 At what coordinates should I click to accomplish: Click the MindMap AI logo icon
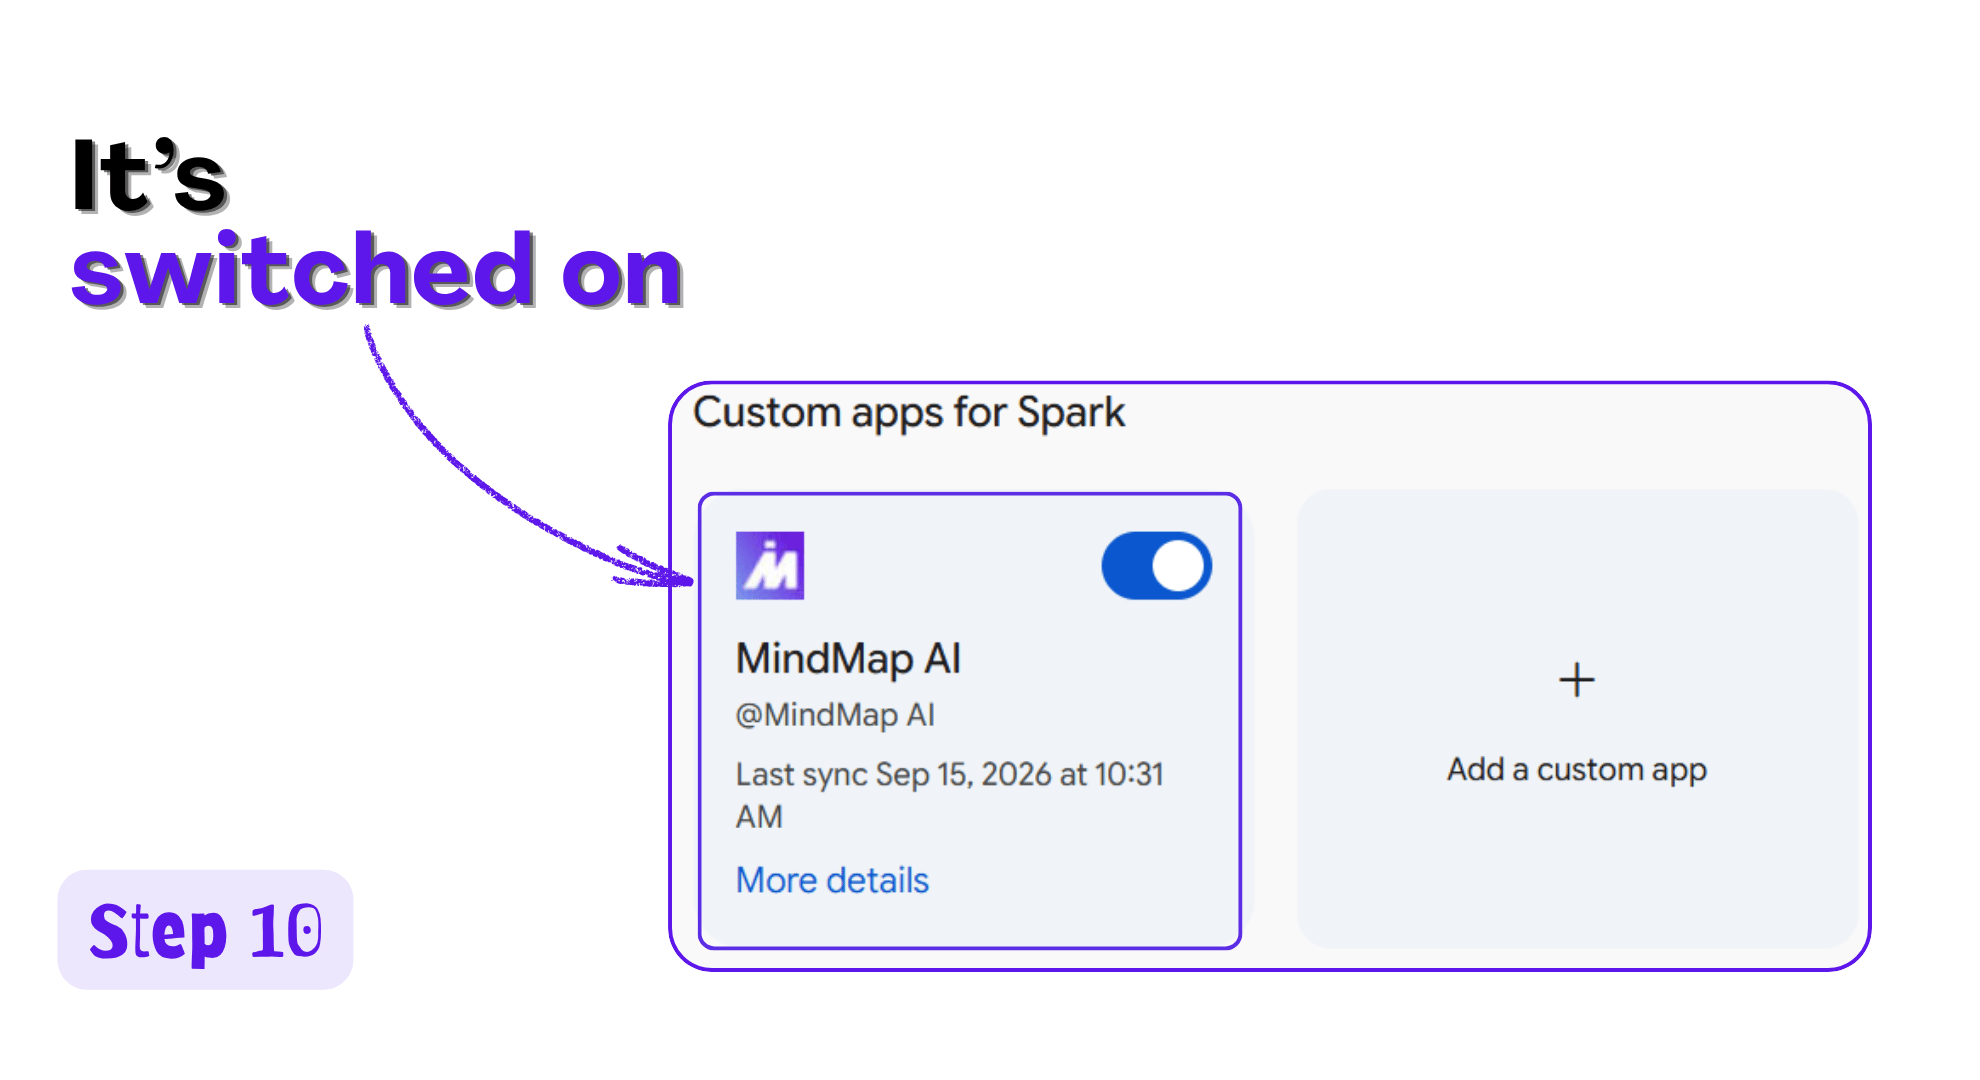coord(770,566)
